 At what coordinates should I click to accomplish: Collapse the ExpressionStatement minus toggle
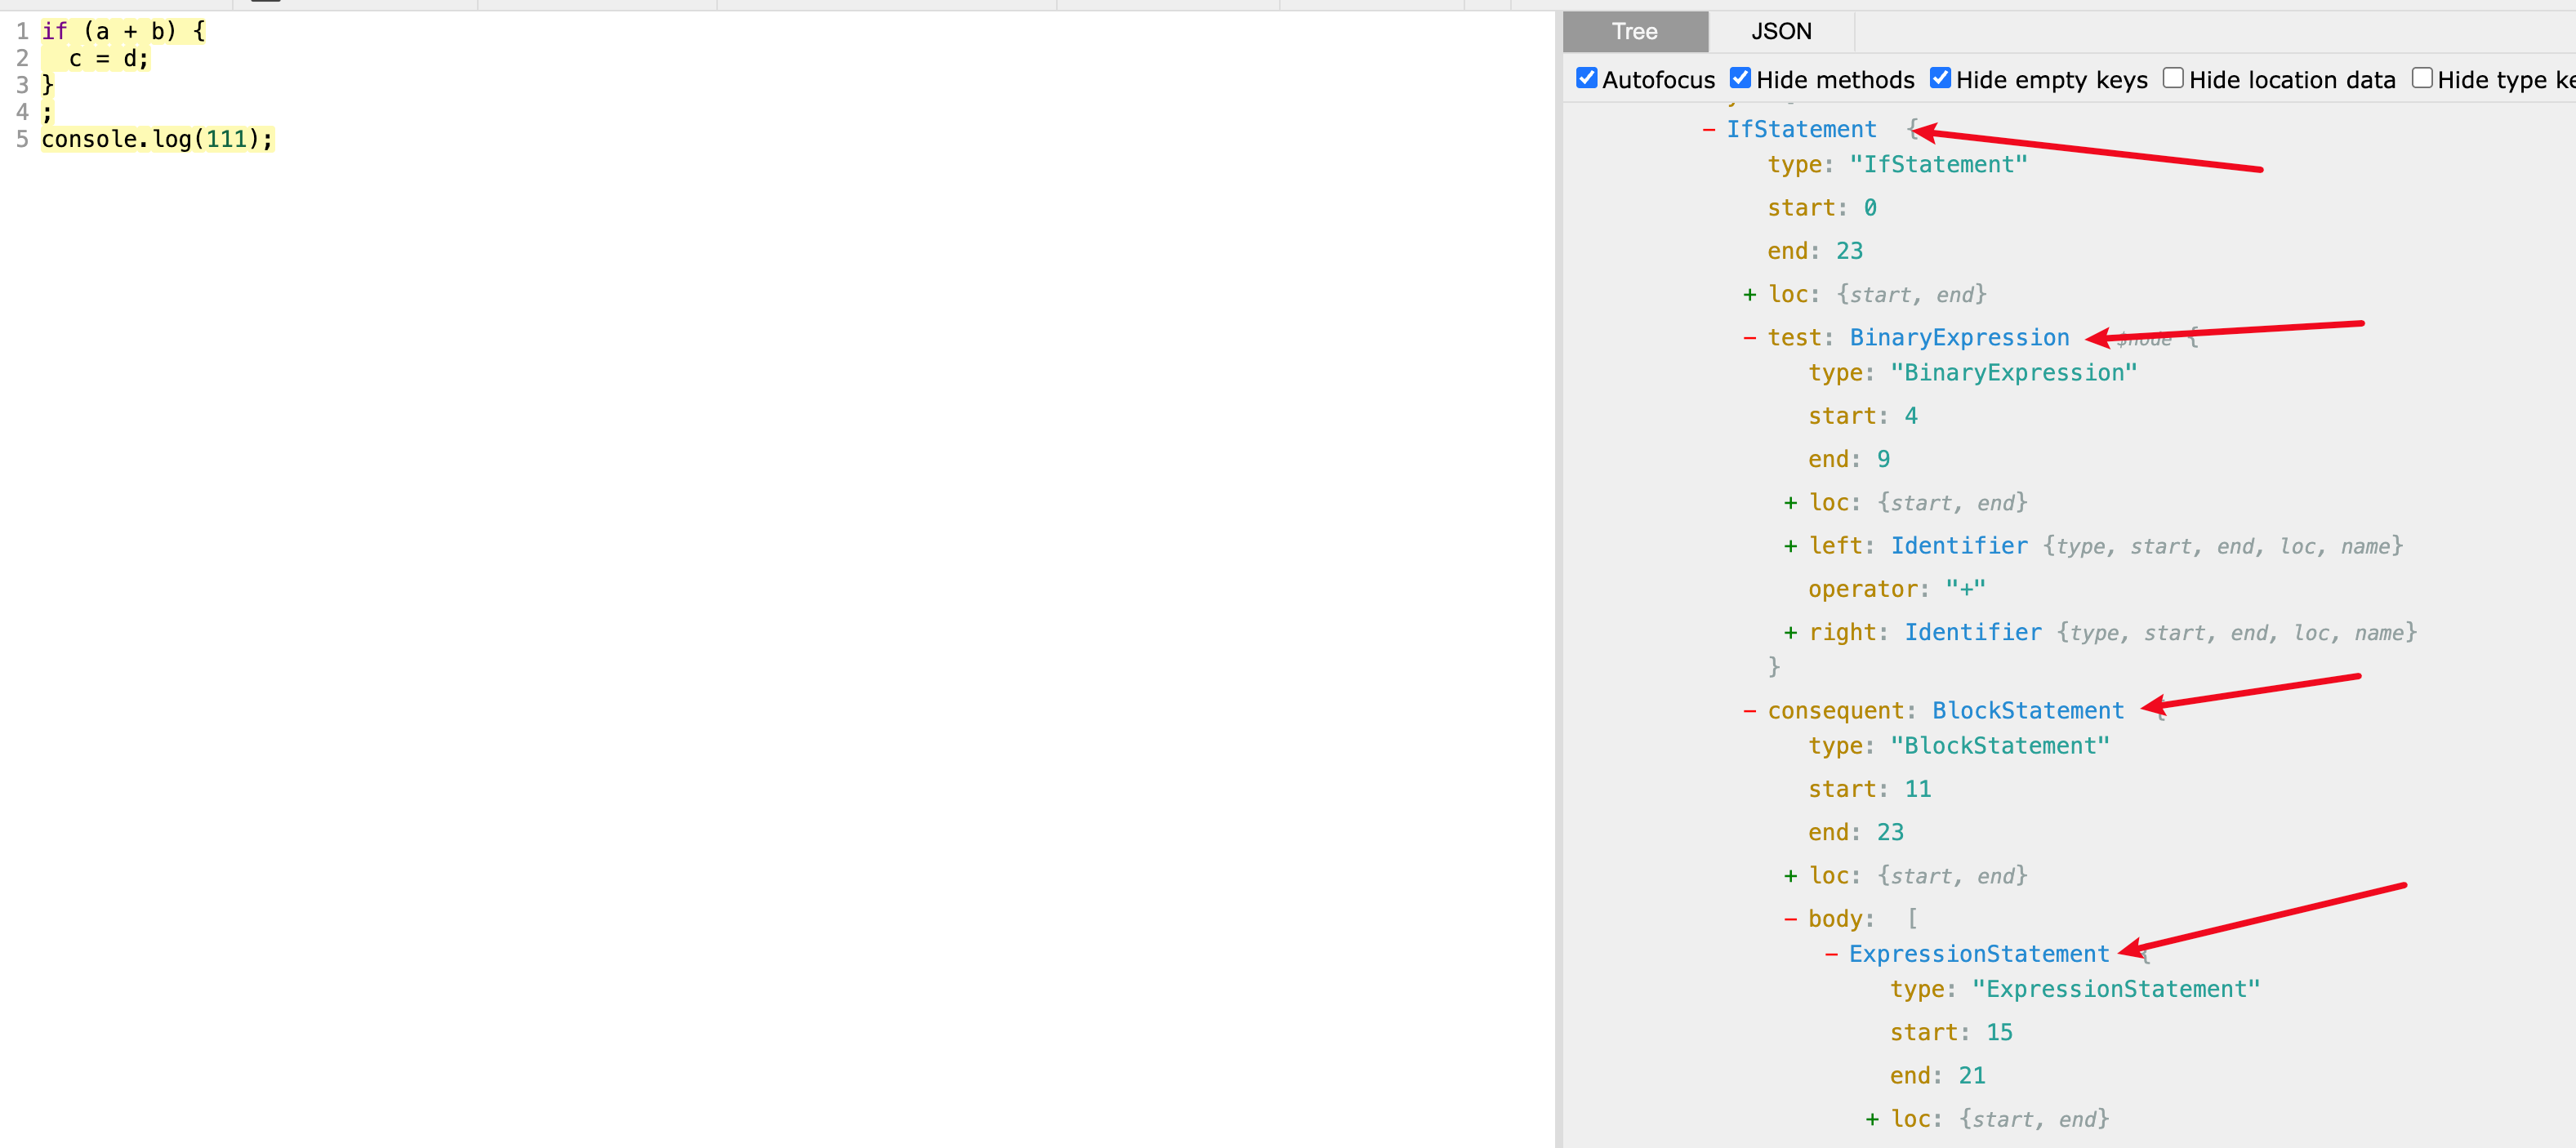coord(1831,954)
